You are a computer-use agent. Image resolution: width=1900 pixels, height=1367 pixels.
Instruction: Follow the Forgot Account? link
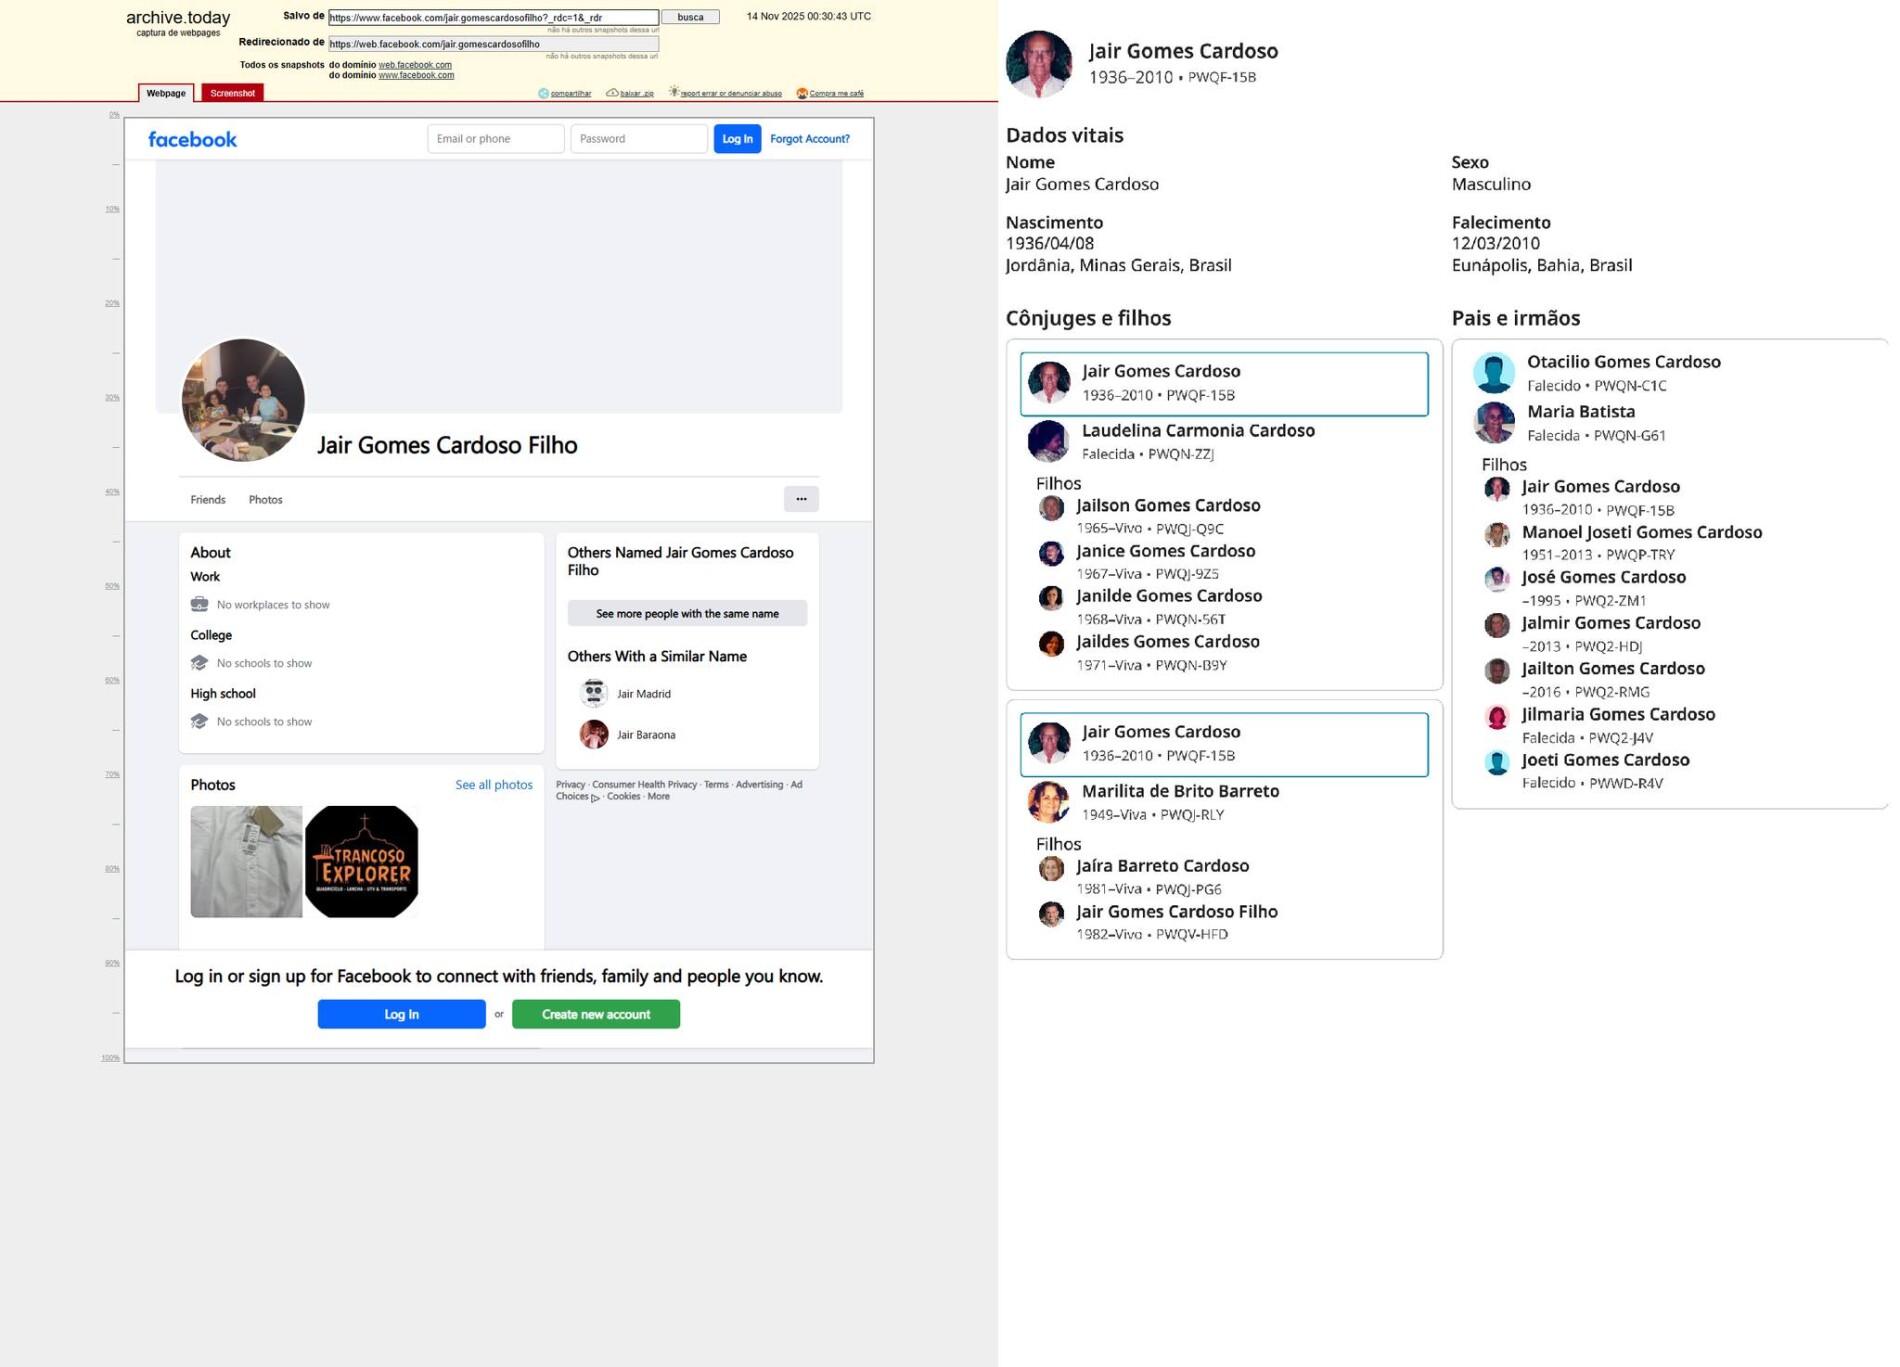click(810, 139)
